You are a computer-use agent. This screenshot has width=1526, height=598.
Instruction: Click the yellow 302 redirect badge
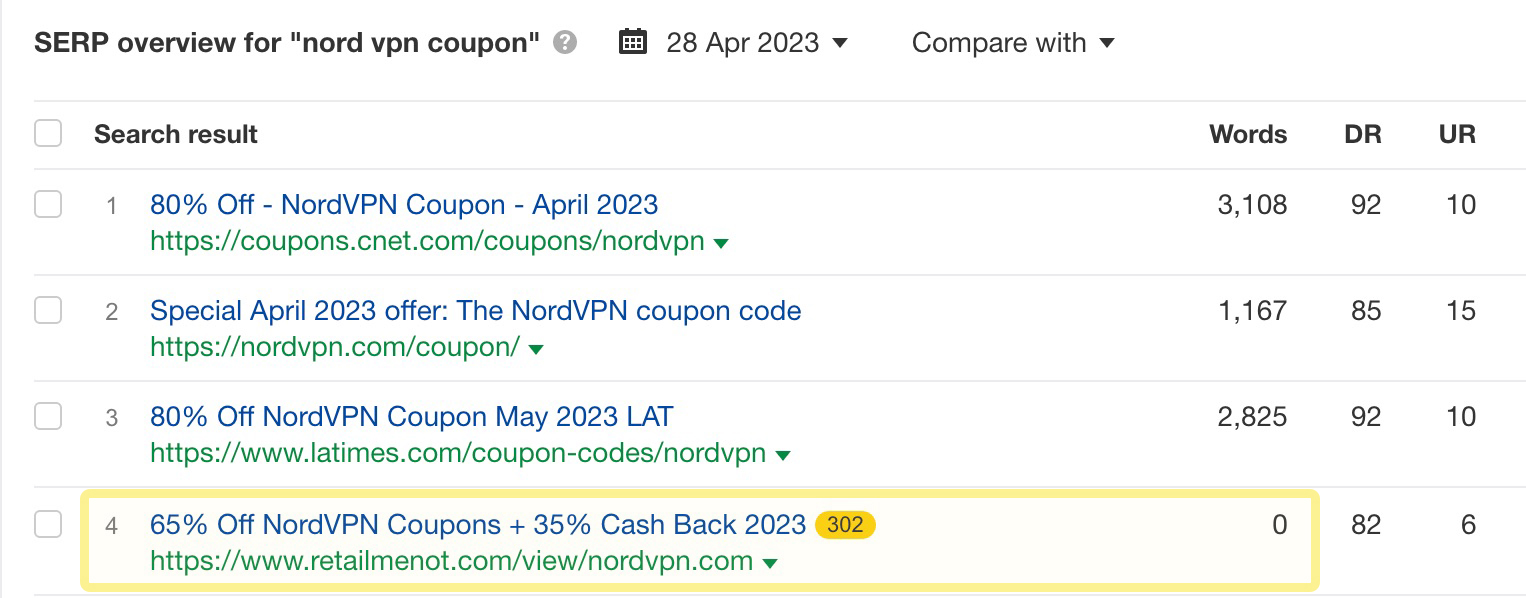[x=845, y=524]
